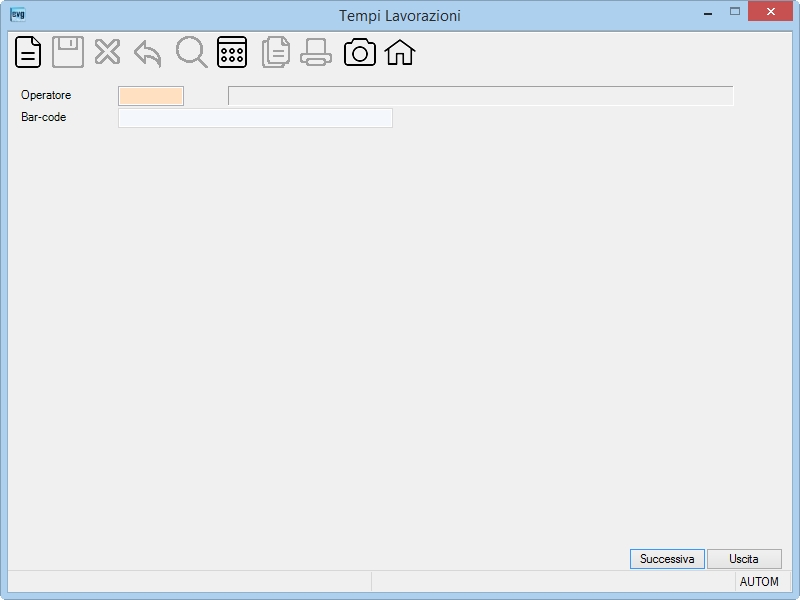This screenshot has height=600, width=800.
Task: Click the Print toolbar icon
Action: (x=316, y=53)
